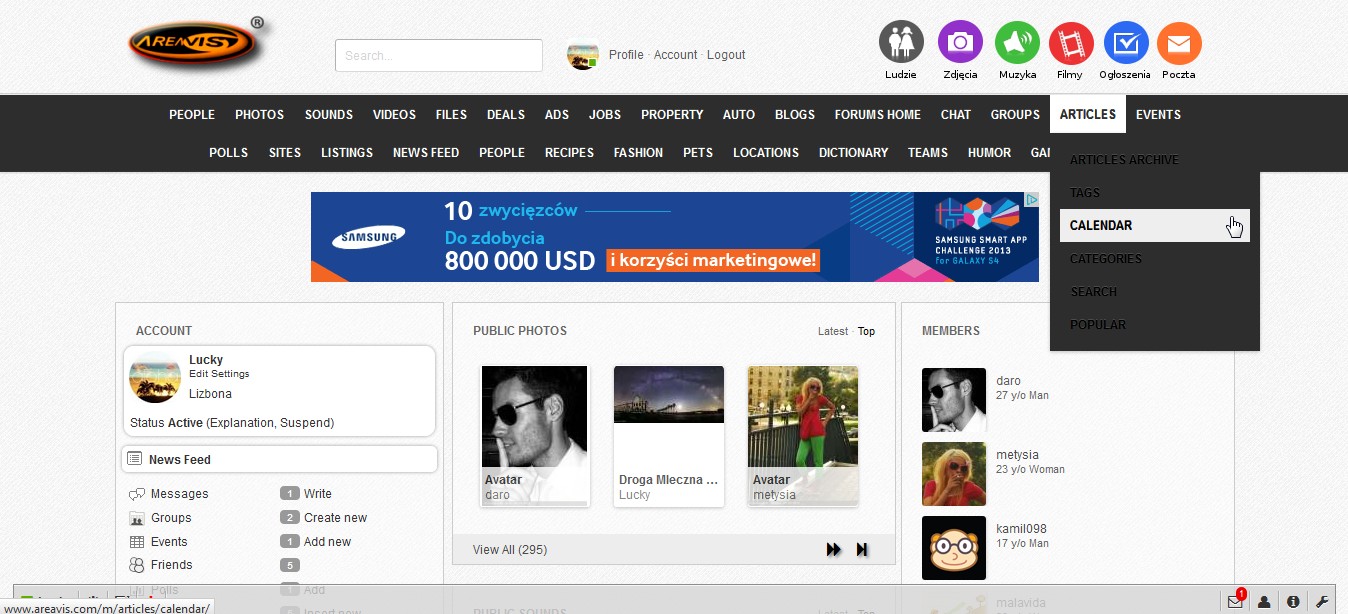Click the mail notification icon in bottom bar
Viewport: 1348px width, 614px height.
point(1236,601)
